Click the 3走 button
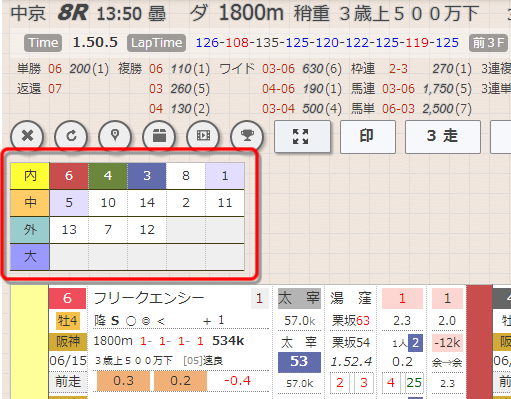 pyautogui.click(x=443, y=137)
